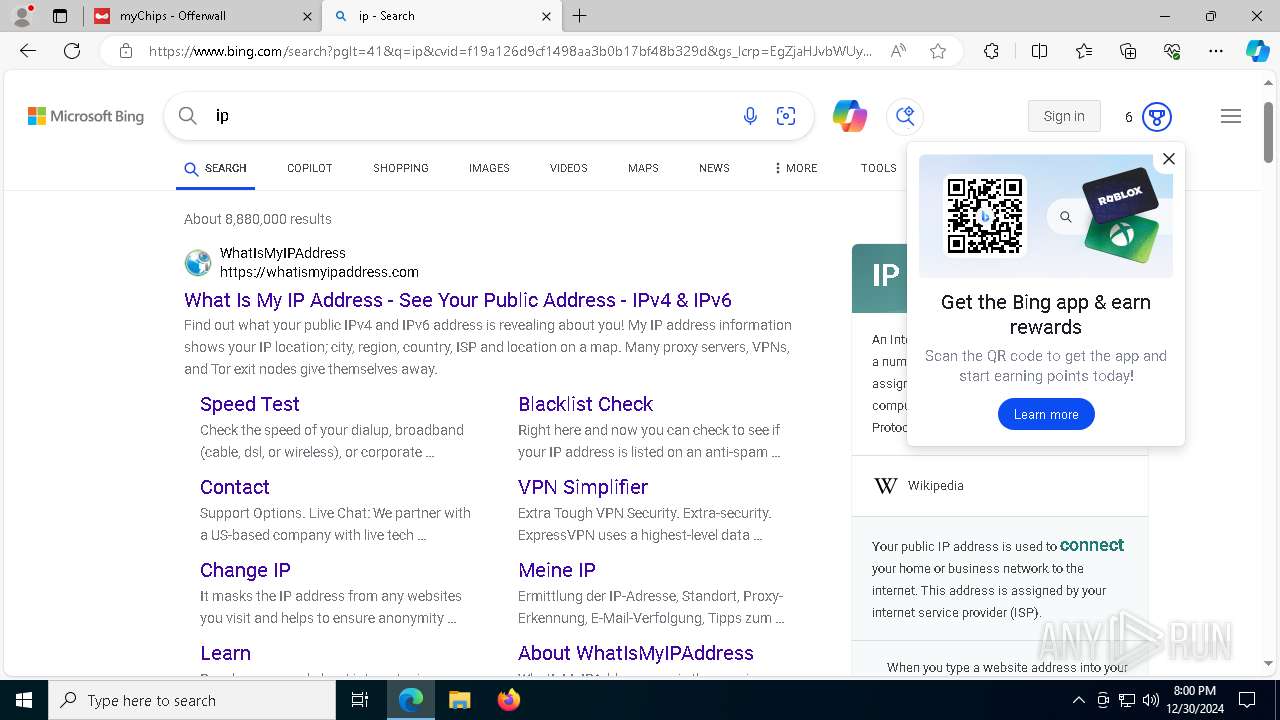
Task: Close the myChips - Offerwall tab
Action: [307, 16]
